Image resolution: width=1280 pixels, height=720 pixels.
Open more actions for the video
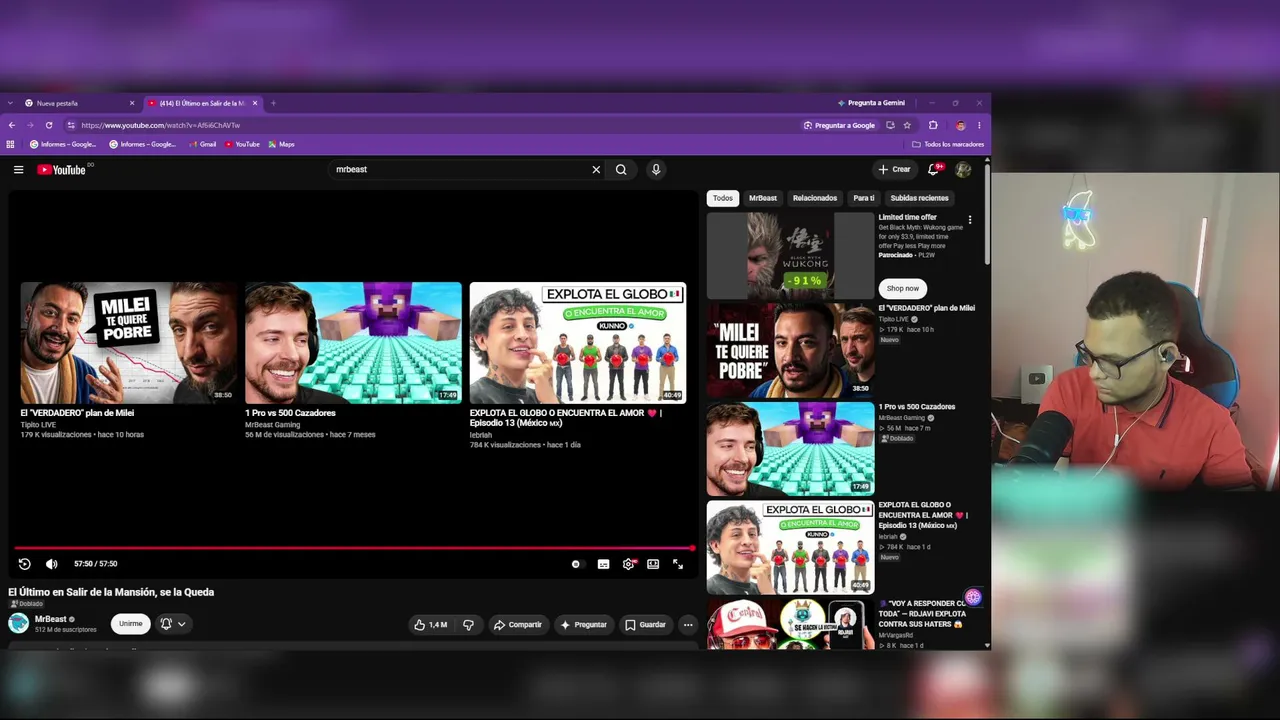[688, 625]
